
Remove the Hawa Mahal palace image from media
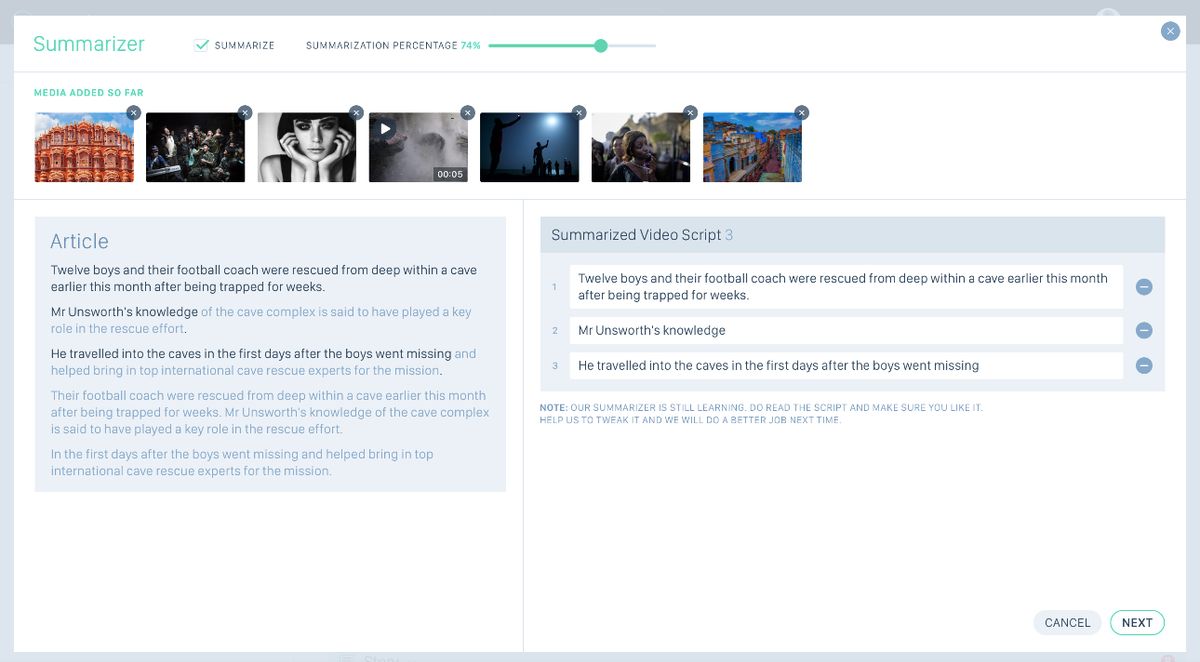(134, 113)
